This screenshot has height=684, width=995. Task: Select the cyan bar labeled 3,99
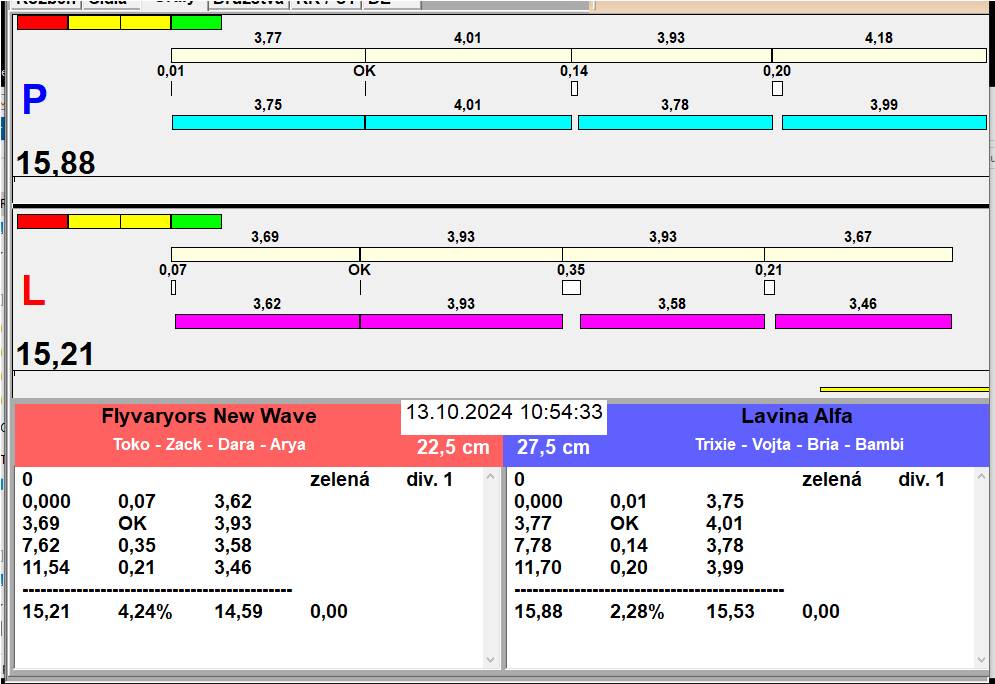[x=884, y=122]
